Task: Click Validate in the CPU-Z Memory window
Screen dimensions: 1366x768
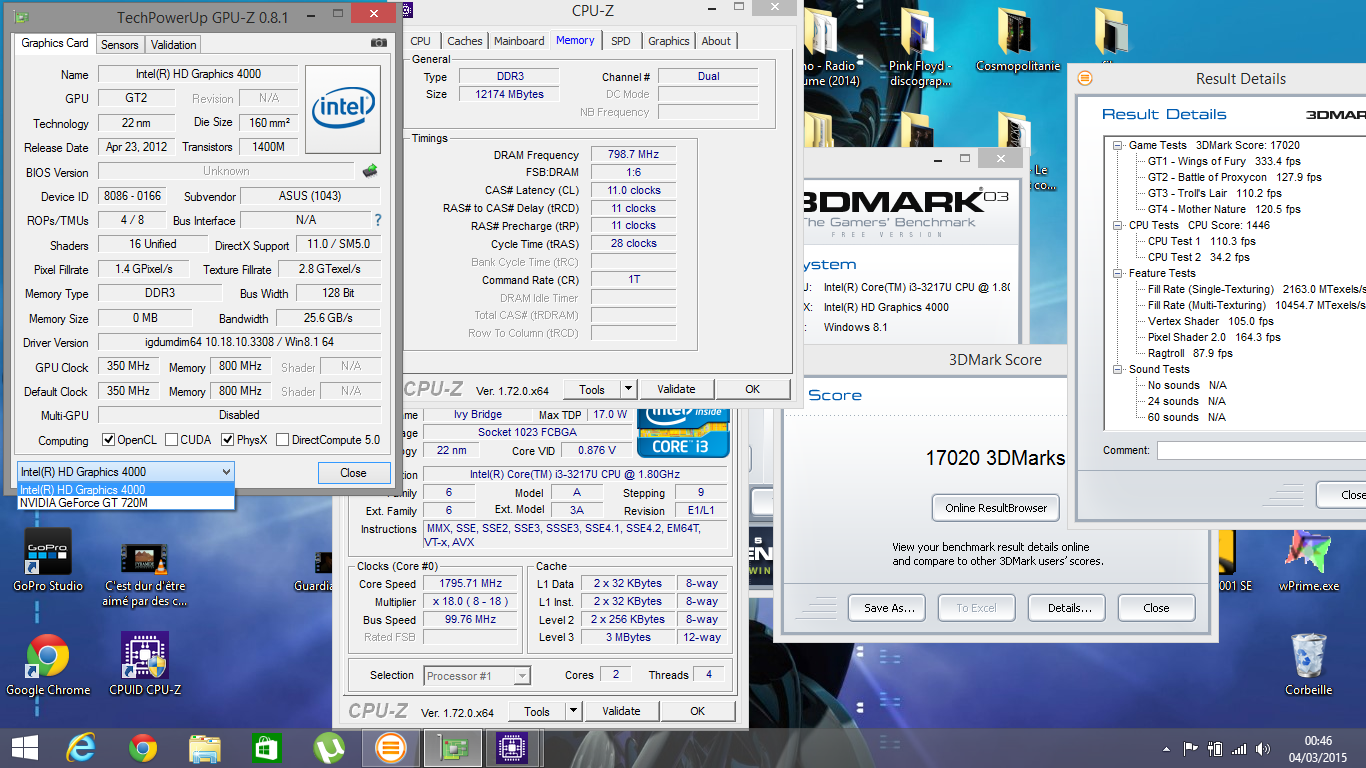Action: click(x=677, y=389)
